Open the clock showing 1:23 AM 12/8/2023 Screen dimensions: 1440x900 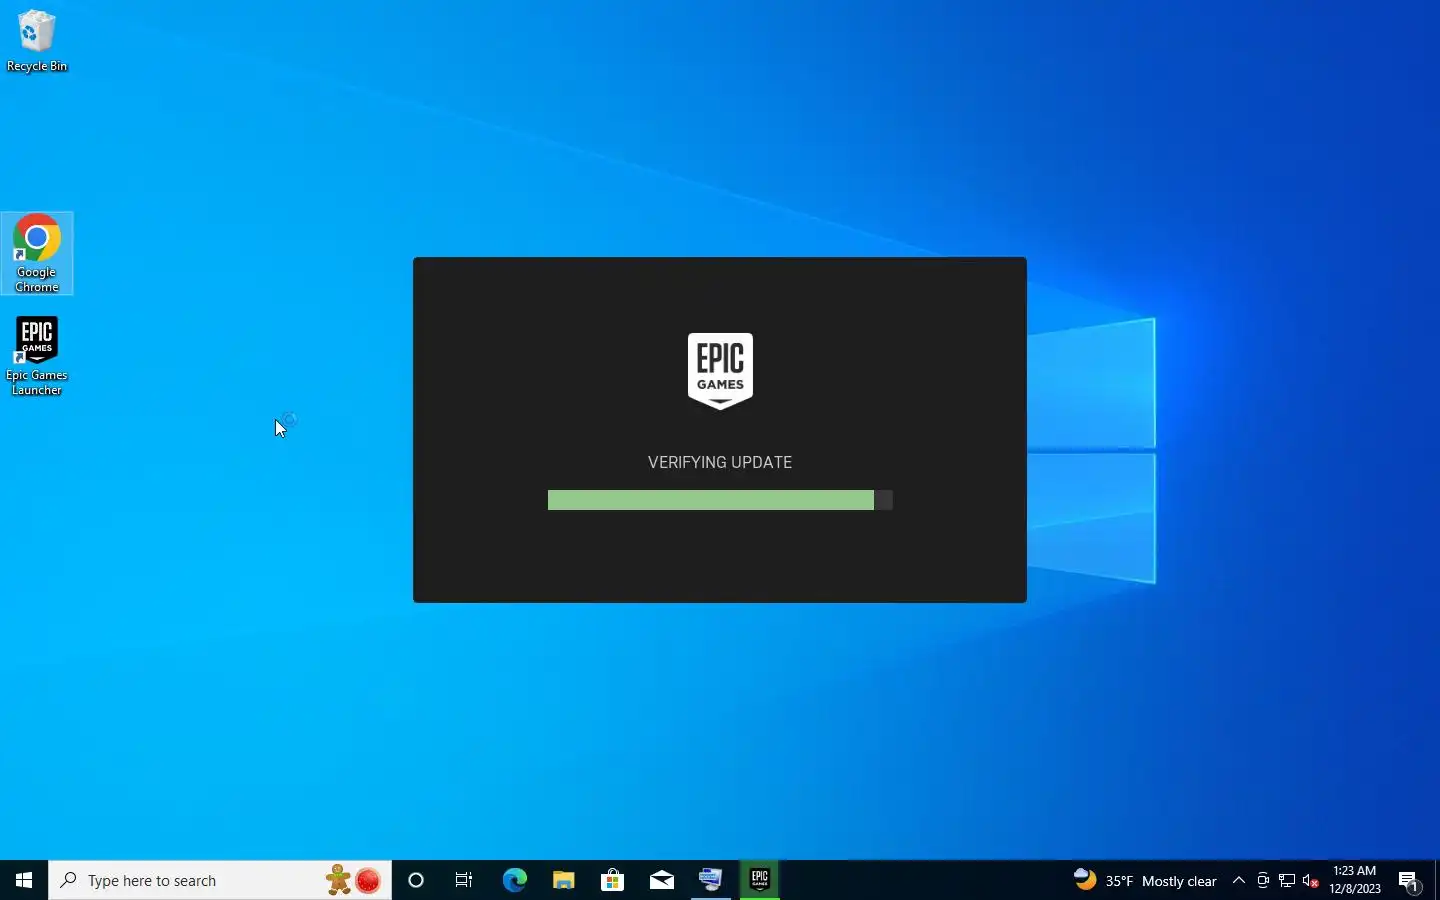click(x=1356, y=880)
